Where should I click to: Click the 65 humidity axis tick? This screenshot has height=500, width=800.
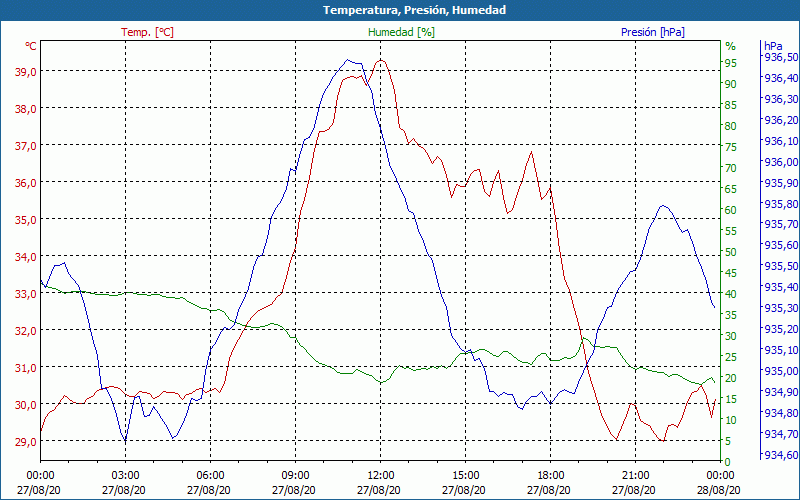[x=731, y=189]
